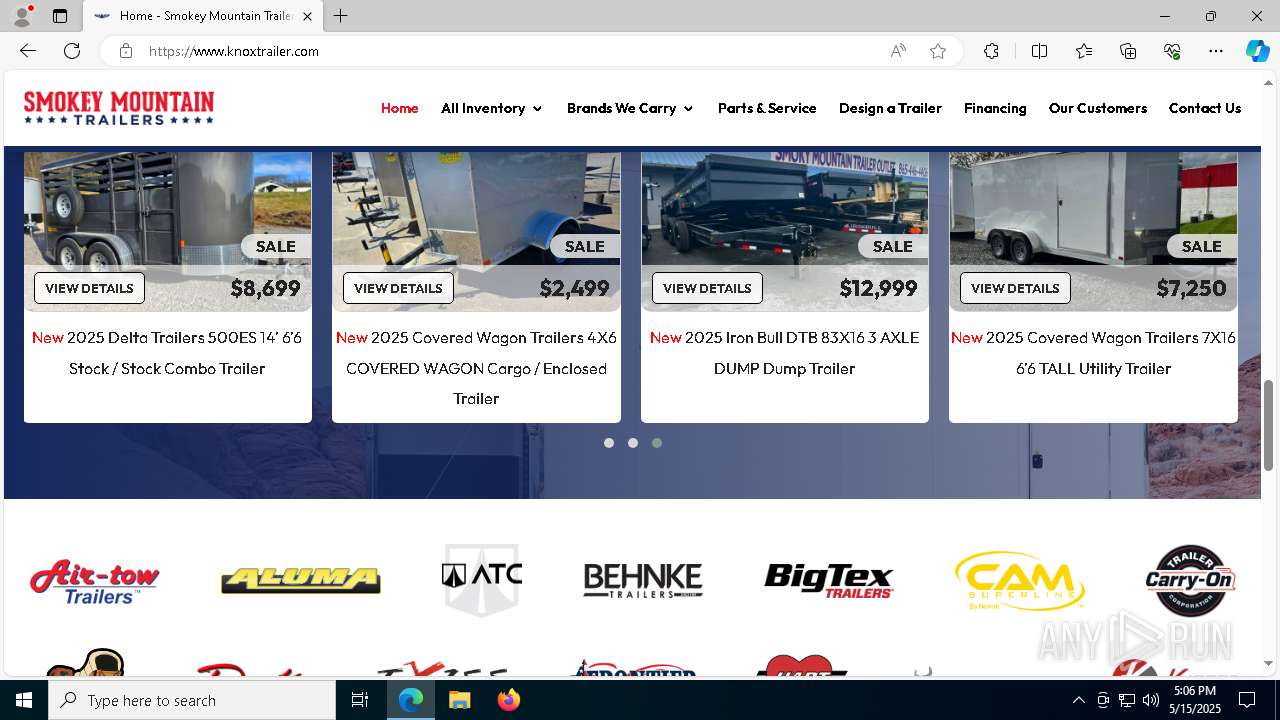Open Settings and more ellipsis
Screen dimensions: 1280x720
[1216, 51]
